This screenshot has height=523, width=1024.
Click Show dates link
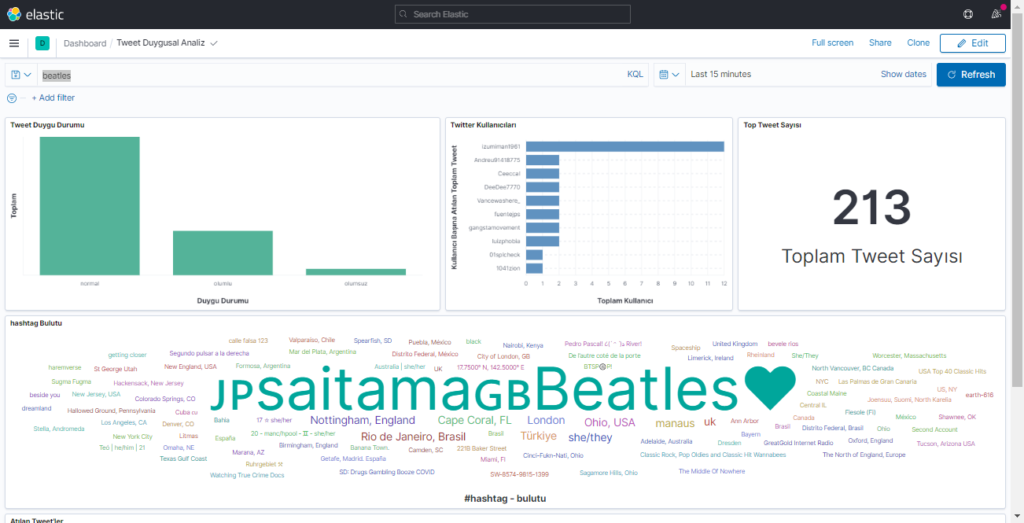(903, 74)
